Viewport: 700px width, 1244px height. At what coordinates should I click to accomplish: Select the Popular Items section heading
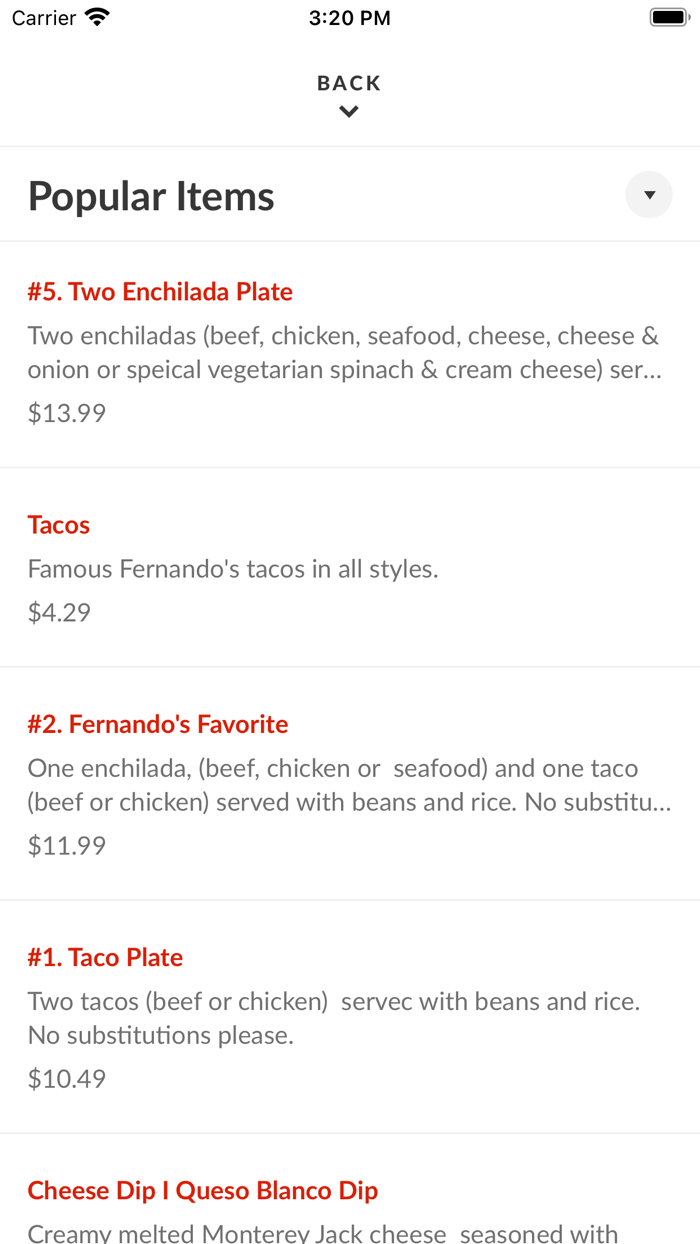coord(151,196)
